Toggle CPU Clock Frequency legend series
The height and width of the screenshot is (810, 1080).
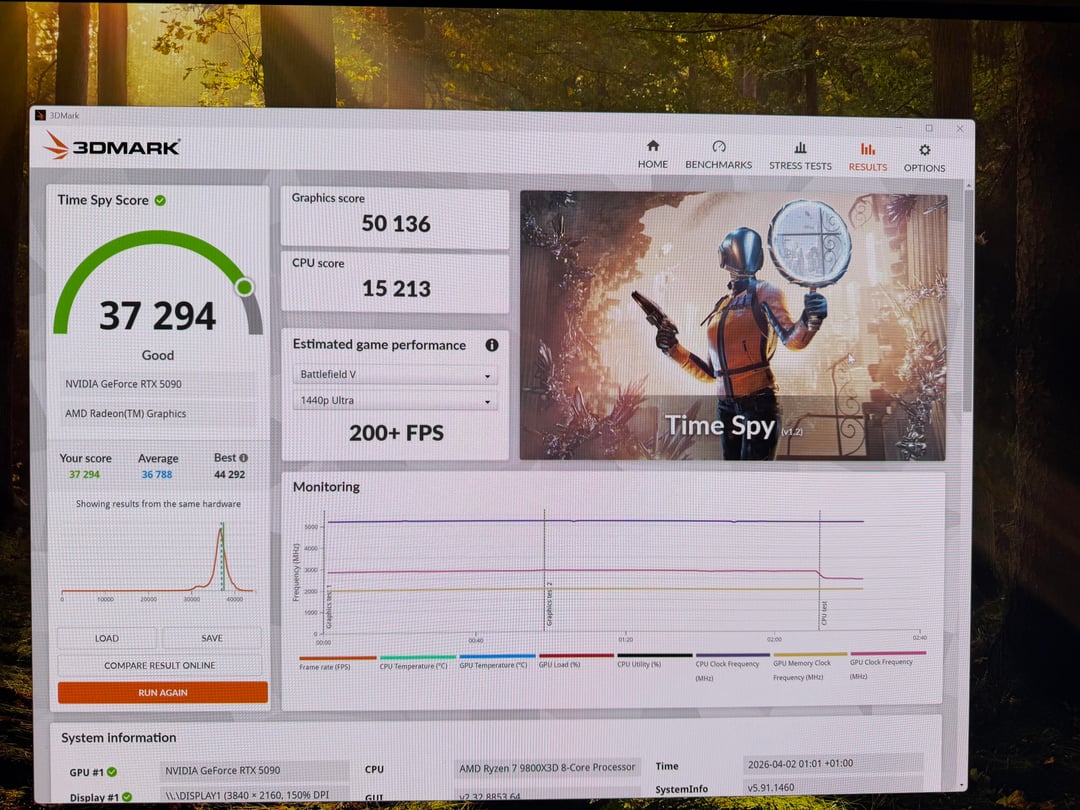click(x=732, y=660)
